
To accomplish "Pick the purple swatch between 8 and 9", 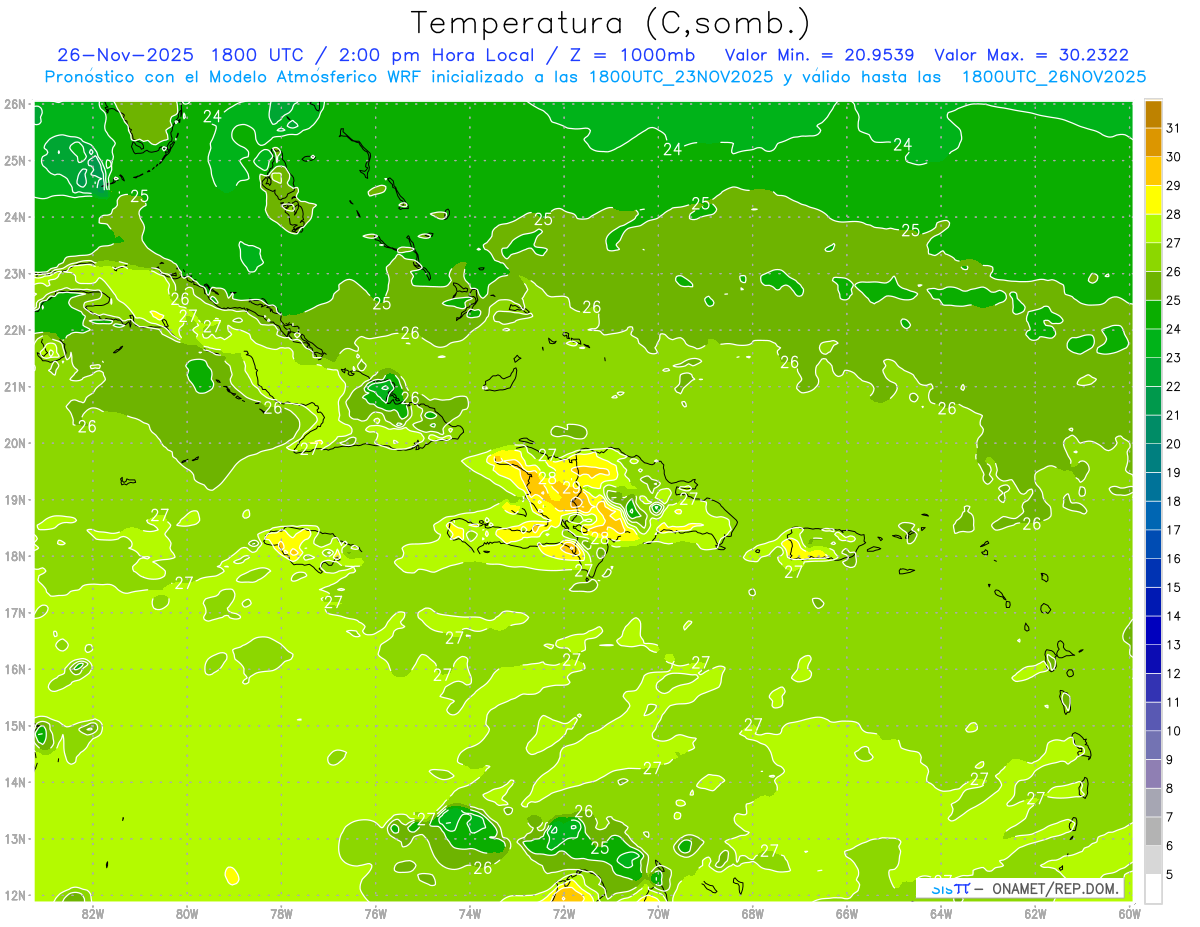I will [x=1153, y=774].
